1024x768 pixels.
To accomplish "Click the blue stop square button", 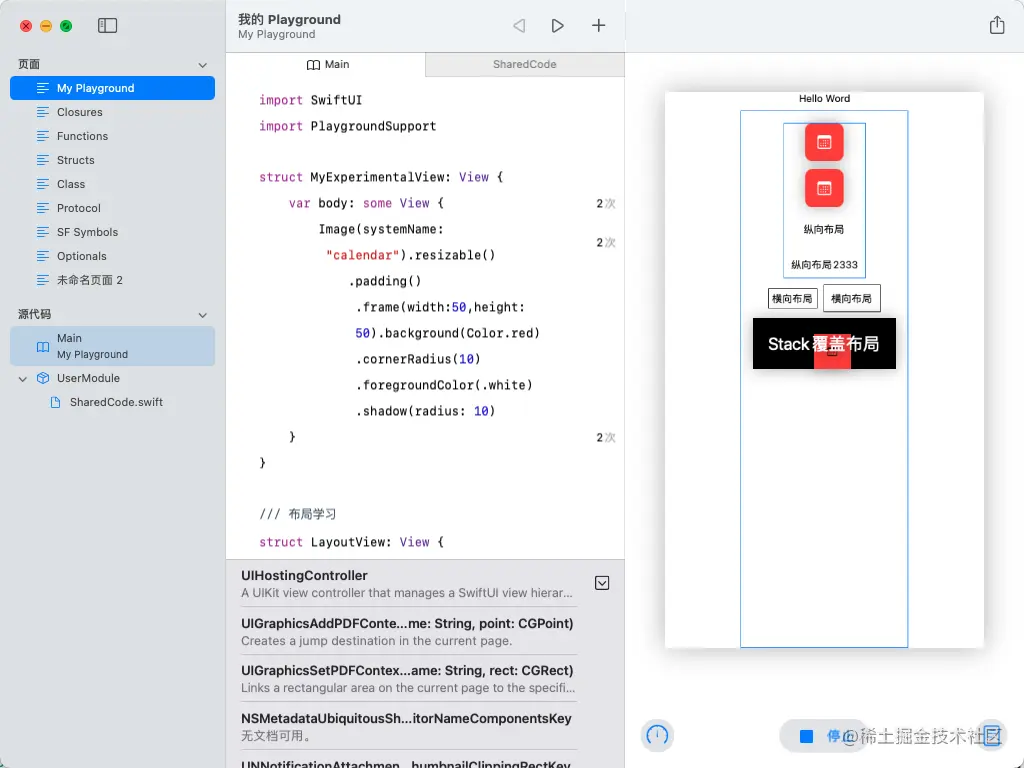I will coord(807,736).
